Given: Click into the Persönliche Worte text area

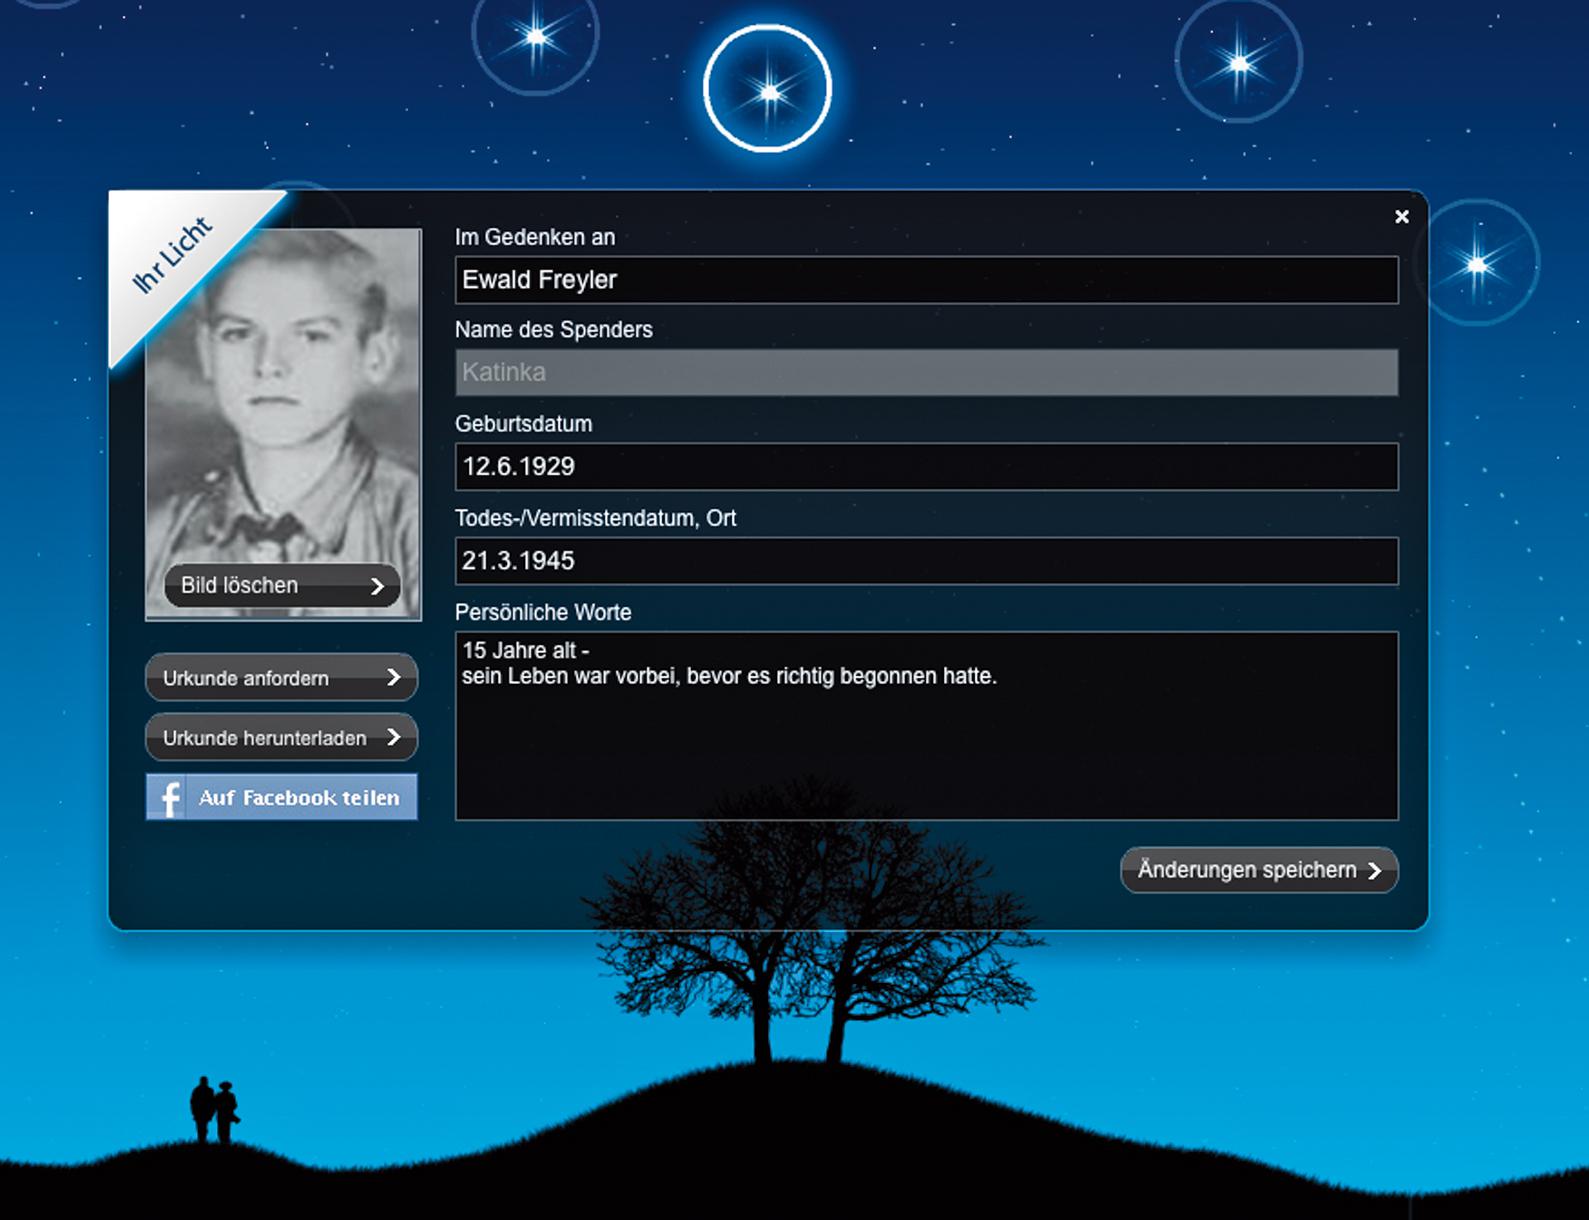Looking at the screenshot, I should [926, 726].
